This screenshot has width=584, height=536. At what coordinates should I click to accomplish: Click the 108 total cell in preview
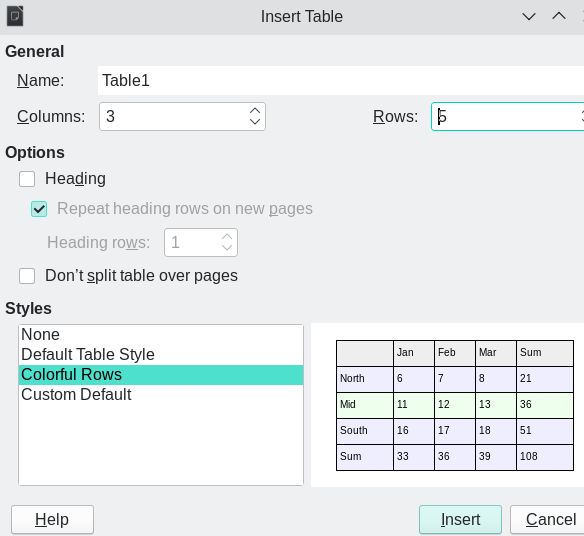click(545, 457)
